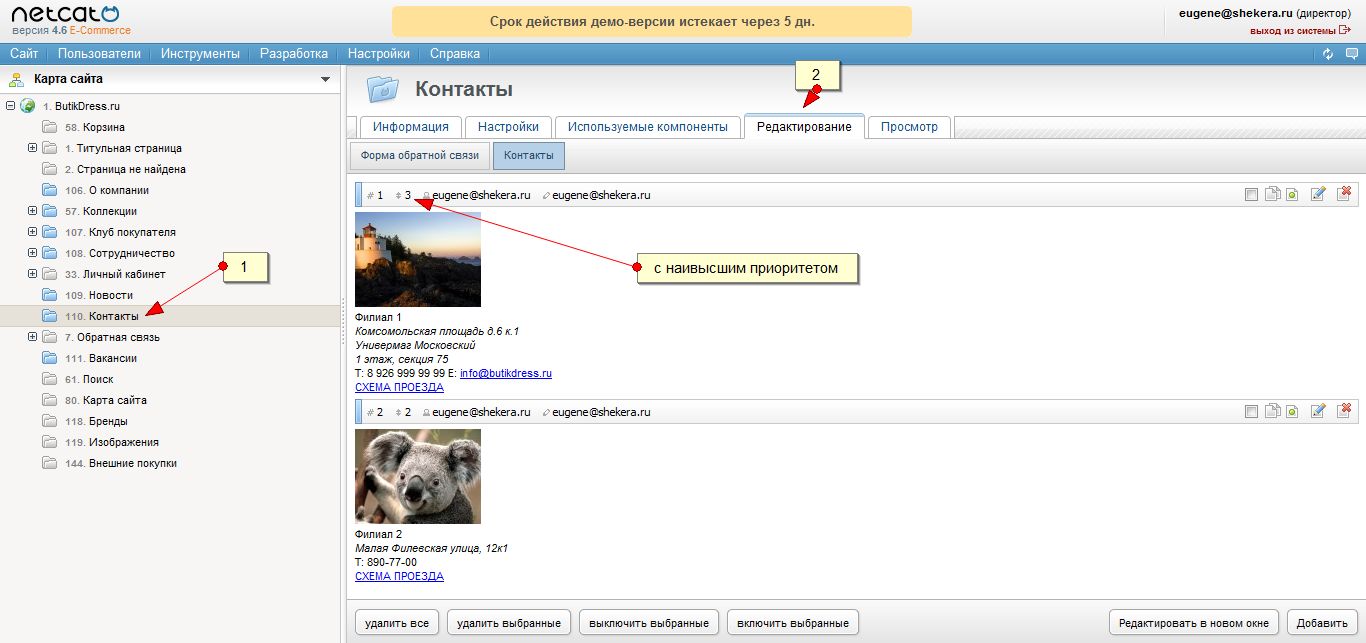1366x643 pixels.
Task: Click the green on/off icon for the Филиал 2 record
Action: 1291,412
